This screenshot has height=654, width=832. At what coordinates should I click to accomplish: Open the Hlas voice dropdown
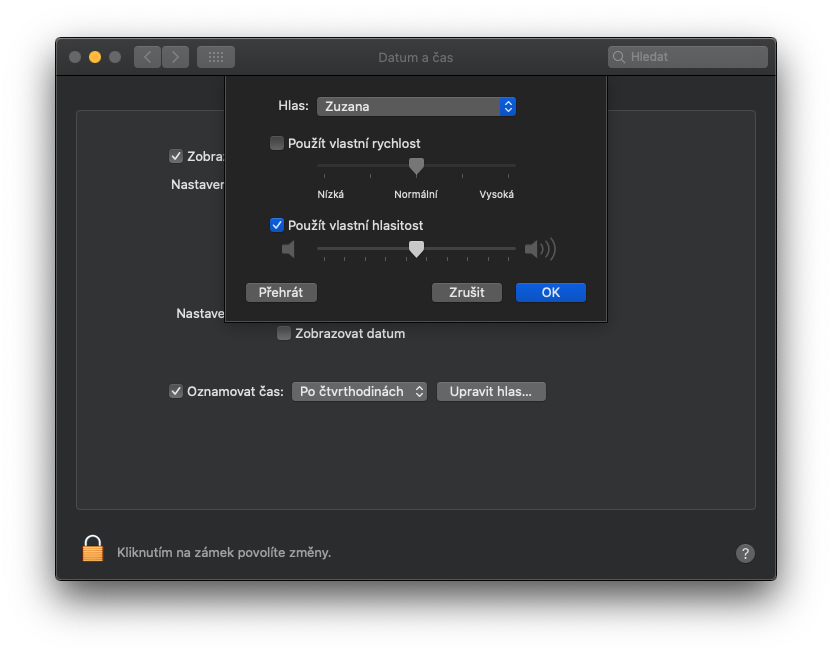click(416, 106)
